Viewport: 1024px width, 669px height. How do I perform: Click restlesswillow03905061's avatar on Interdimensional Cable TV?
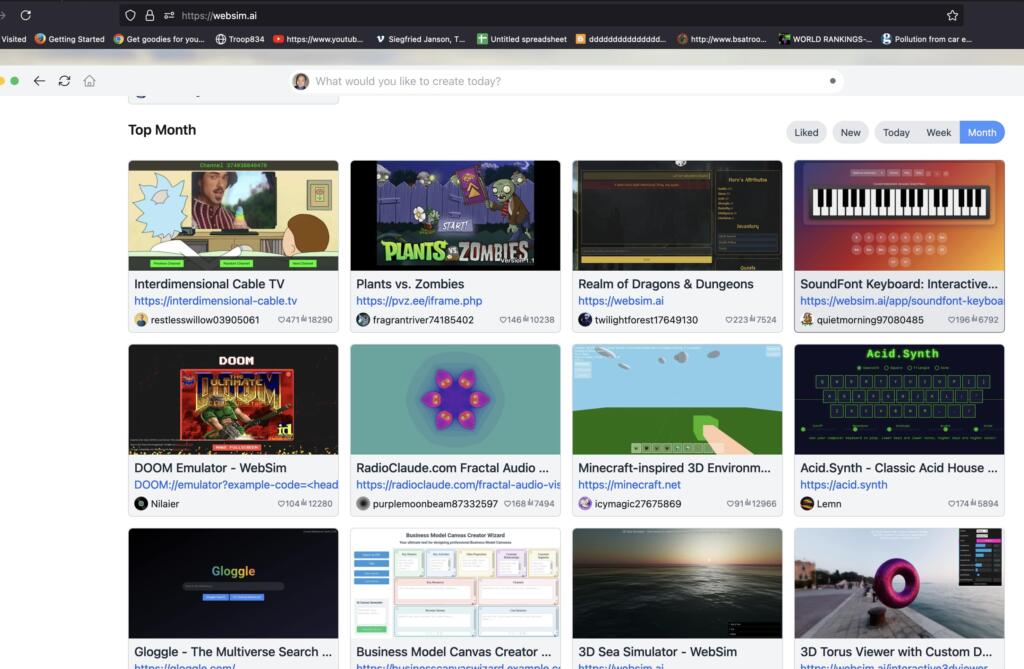[x=140, y=320]
